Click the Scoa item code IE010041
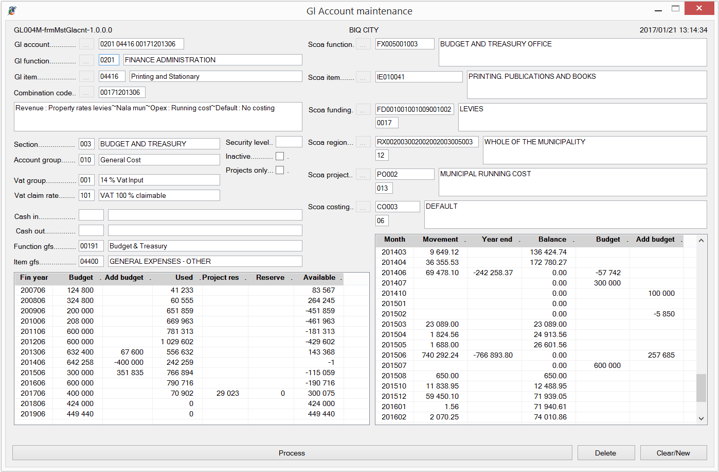 (x=419, y=77)
